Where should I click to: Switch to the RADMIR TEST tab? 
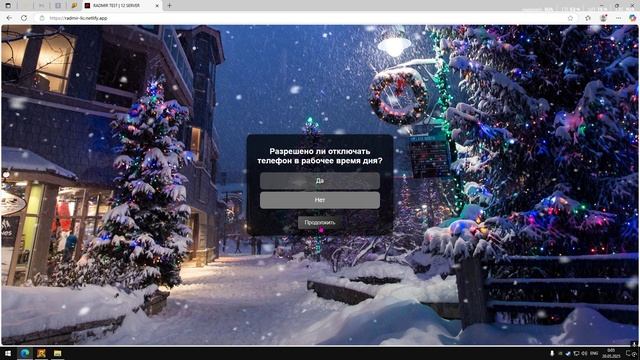click(x=122, y=6)
